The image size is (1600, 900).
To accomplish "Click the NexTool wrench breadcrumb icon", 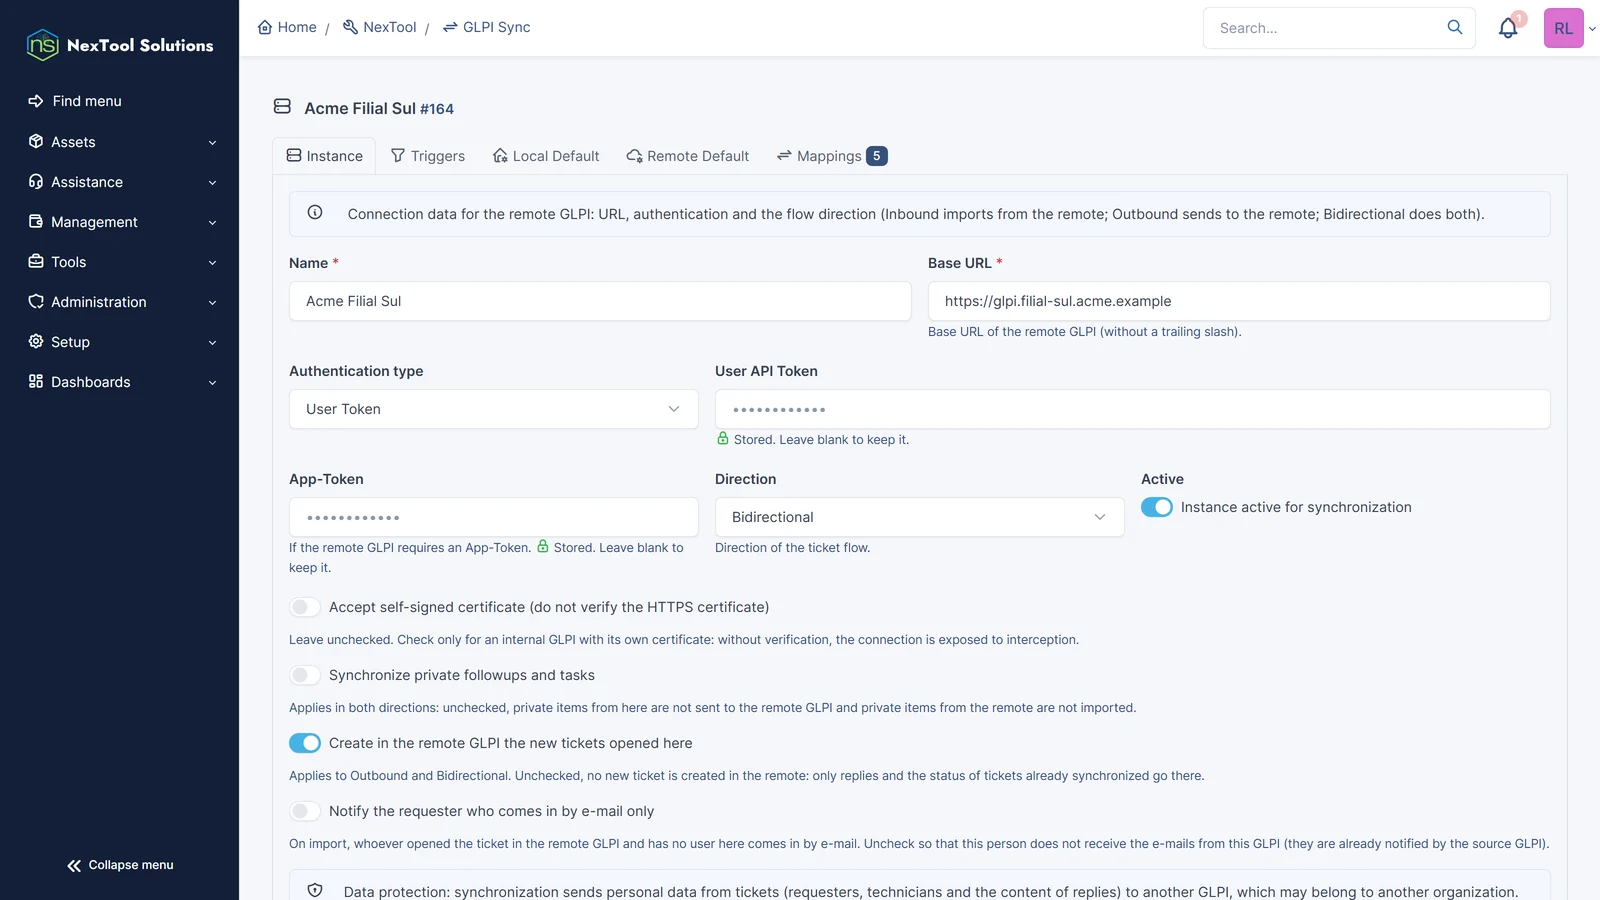I will 350,27.
